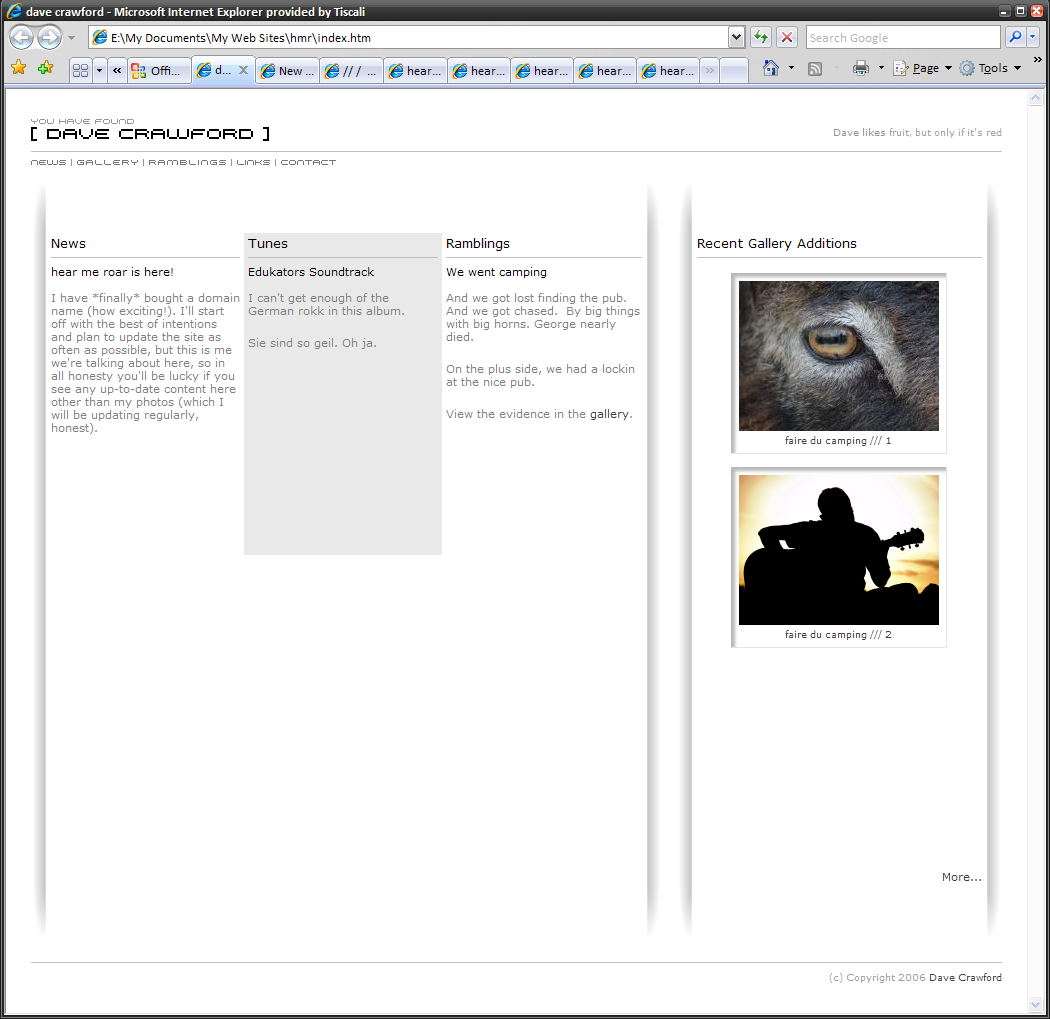Click the More... gallery link
Screen dimensions: 1050x1019
coord(962,877)
